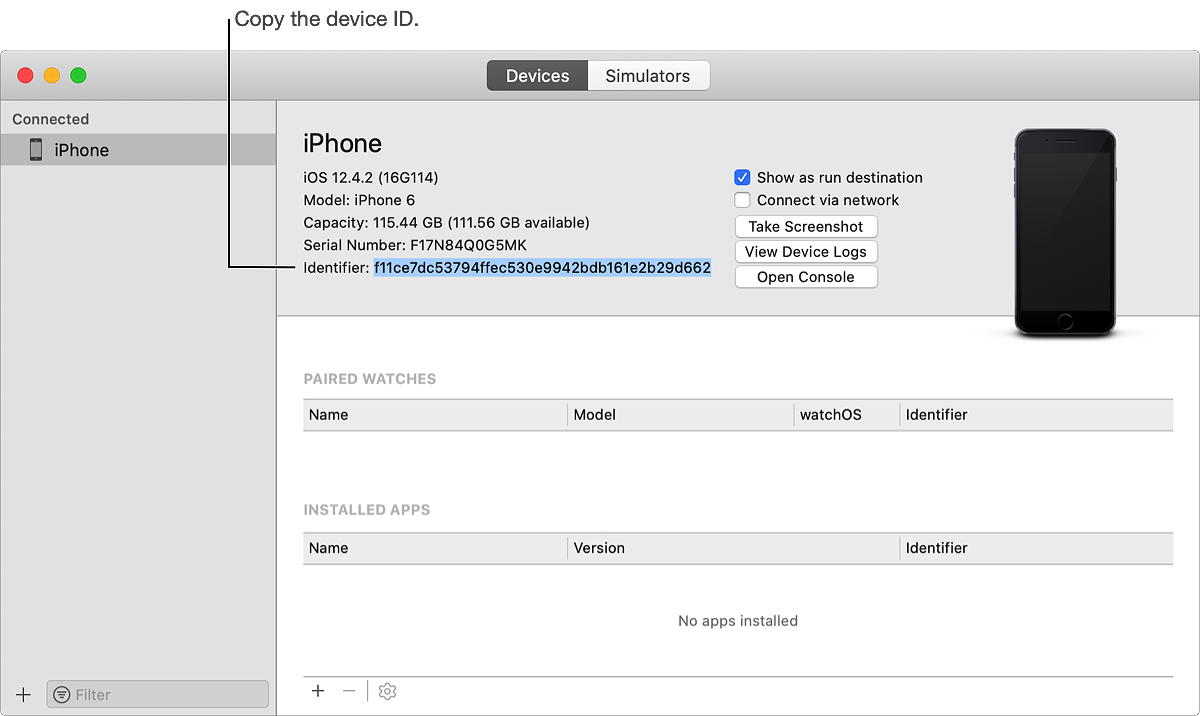1200x716 pixels.
Task: Click the iOS 12.4.2 (16G114) version text
Action: pos(371,177)
